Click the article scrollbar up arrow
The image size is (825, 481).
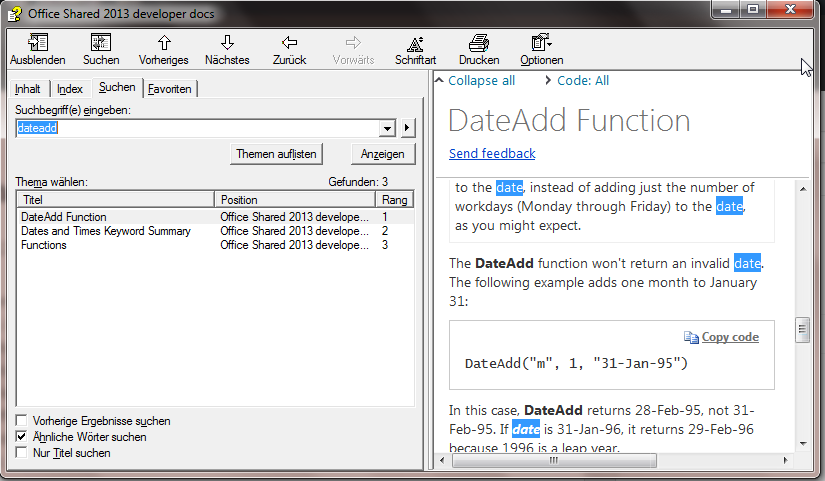pyautogui.click(x=802, y=189)
